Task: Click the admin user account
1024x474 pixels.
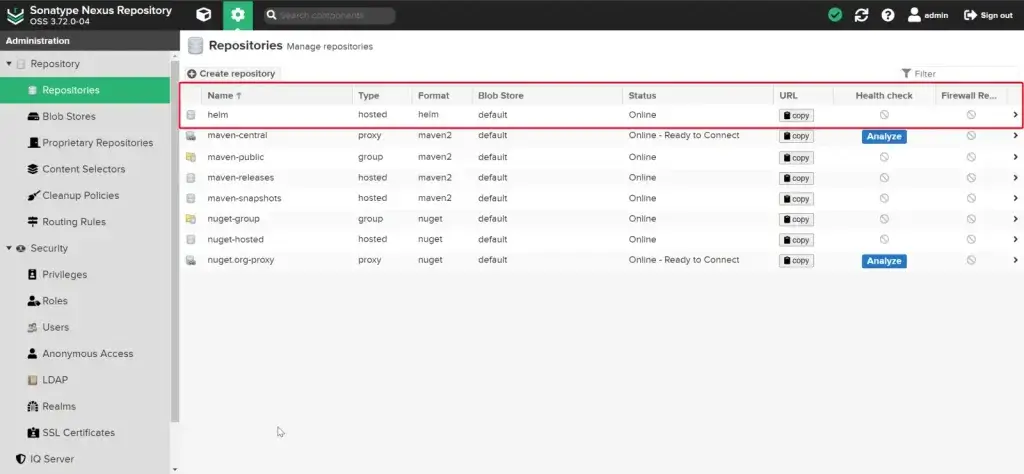Action: coord(928,14)
